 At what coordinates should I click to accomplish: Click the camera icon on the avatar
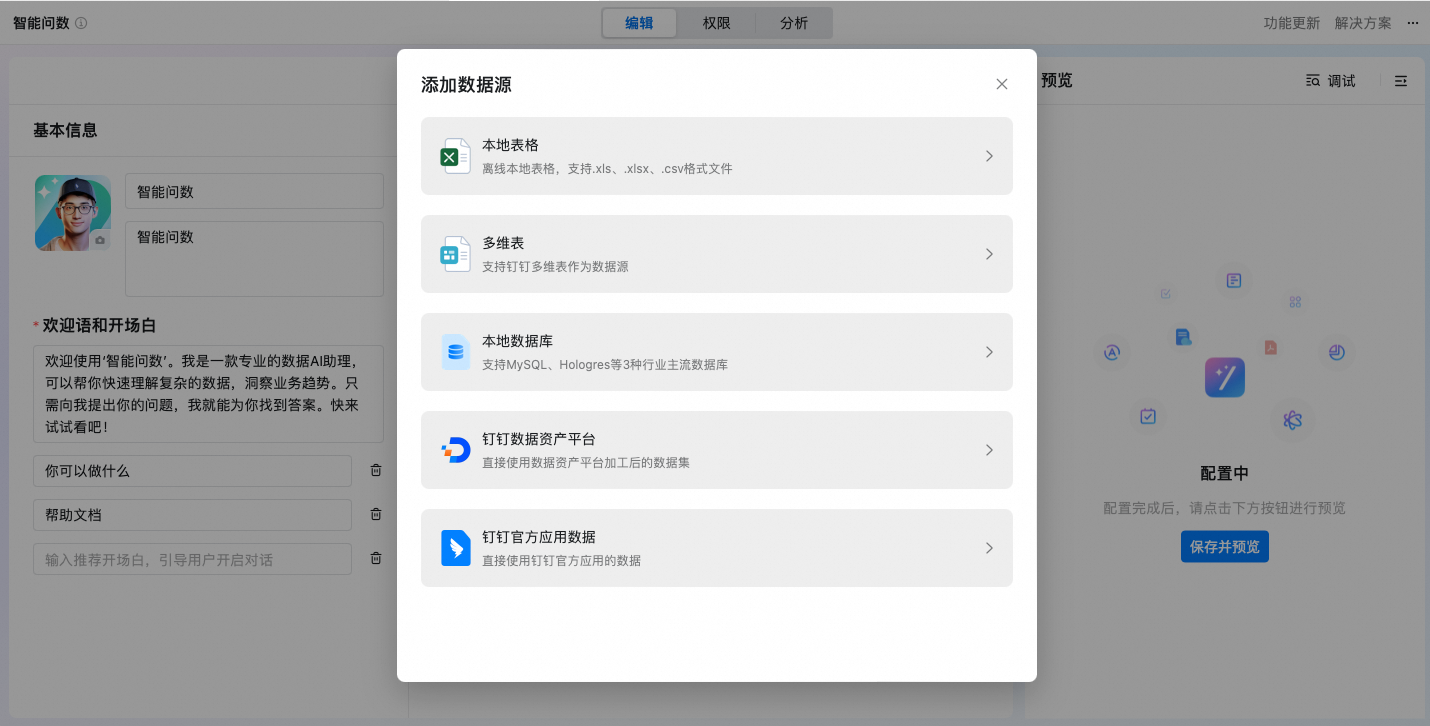click(100, 241)
